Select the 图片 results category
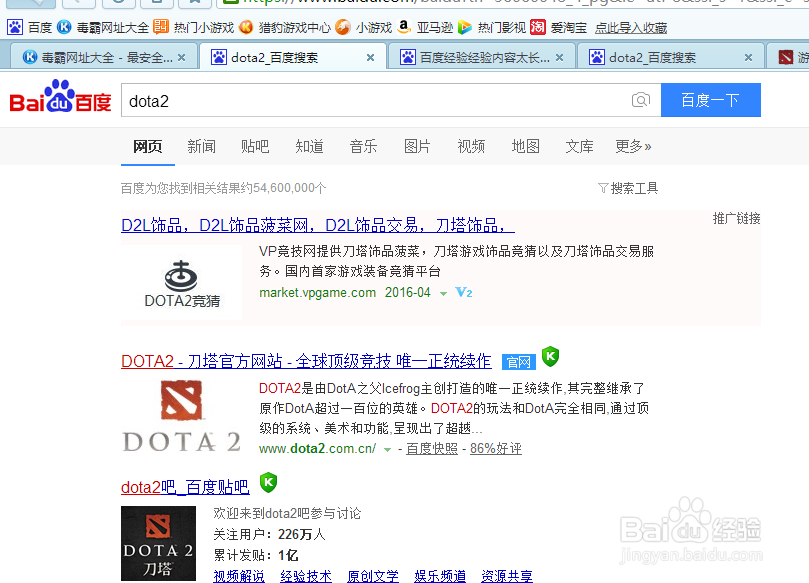This screenshot has width=809, height=583. pos(417,147)
